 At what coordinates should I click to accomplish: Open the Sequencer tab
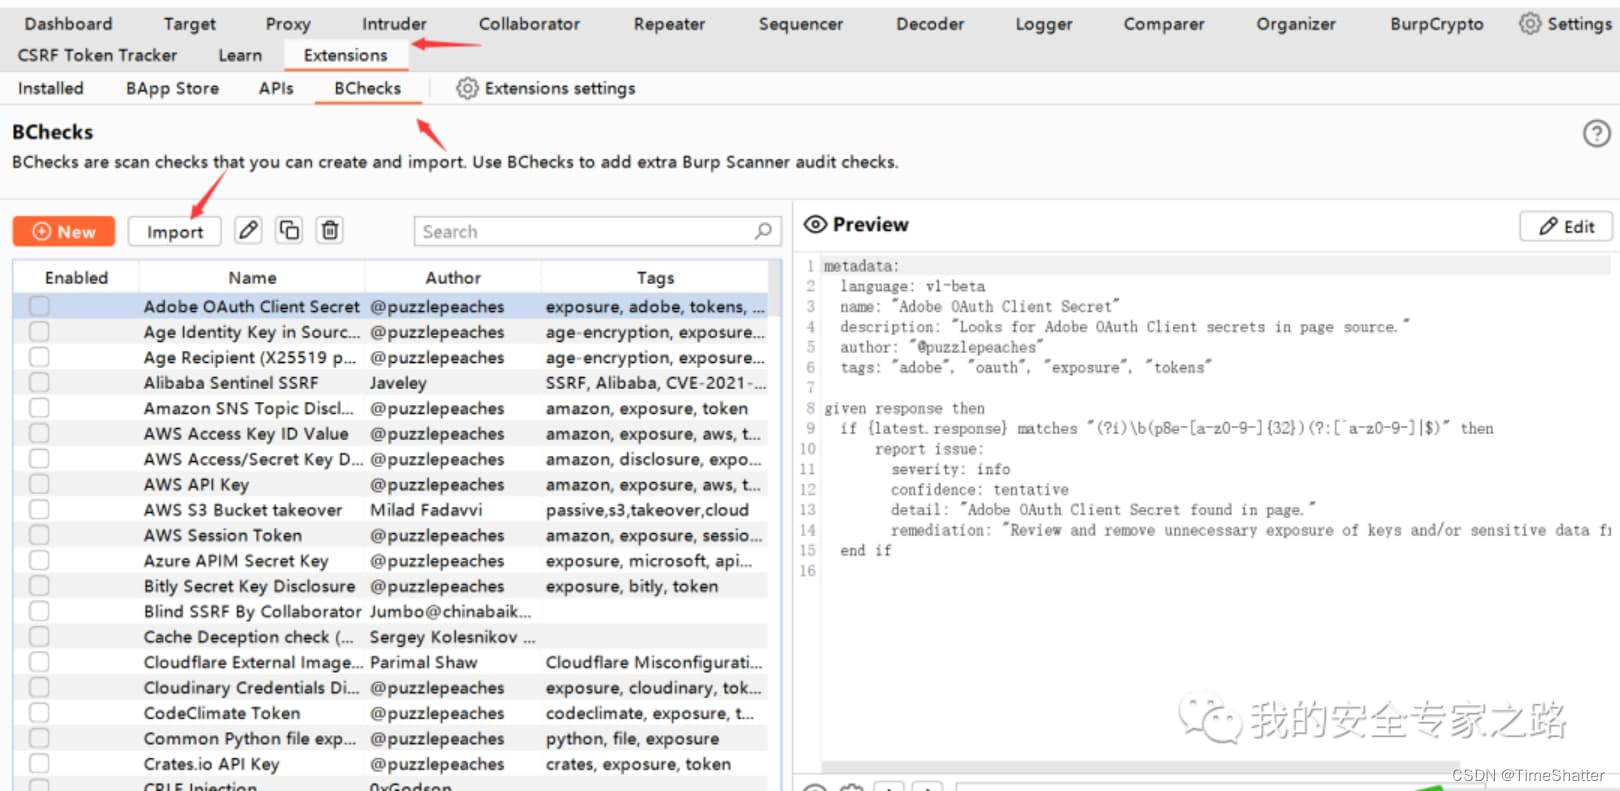(x=800, y=23)
